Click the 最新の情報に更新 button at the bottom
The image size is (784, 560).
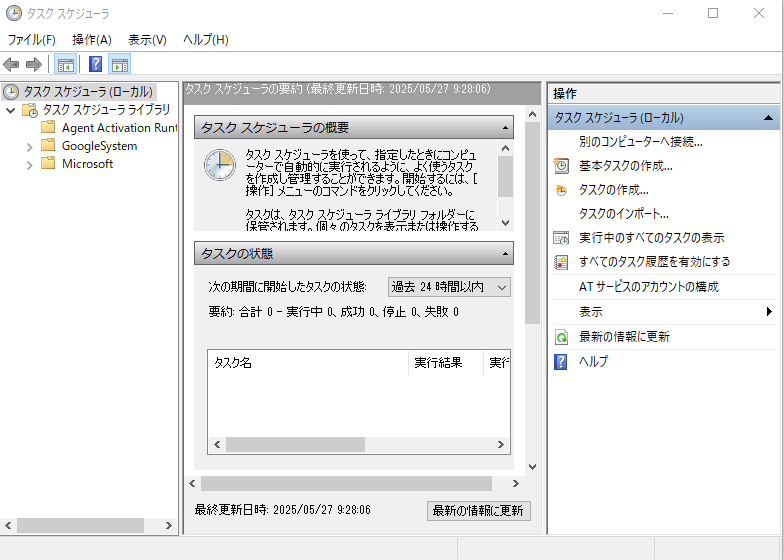pyautogui.click(x=478, y=510)
